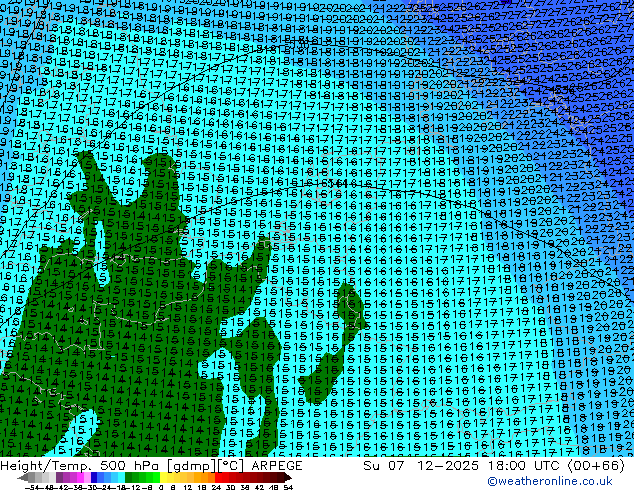Click the "54" legend maximum value
Screen dimensions: 634x490
[288, 487]
